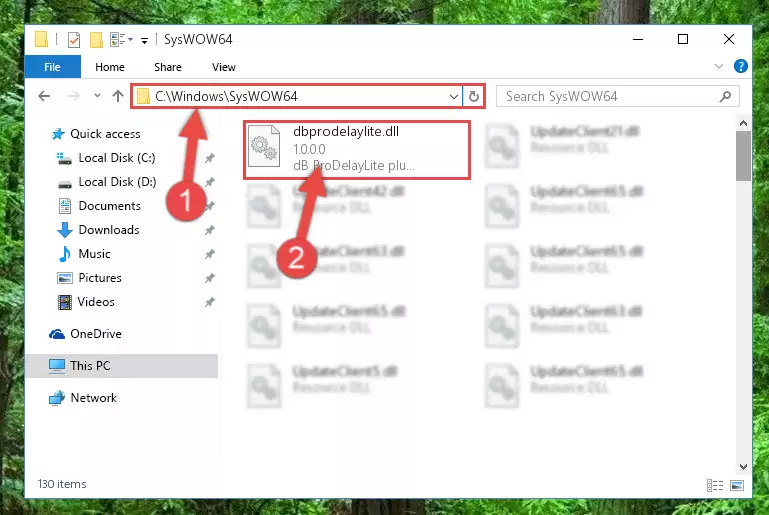This screenshot has height=515, width=769.
Task: Switch to Details view icon in status bar
Action: coord(715,486)
